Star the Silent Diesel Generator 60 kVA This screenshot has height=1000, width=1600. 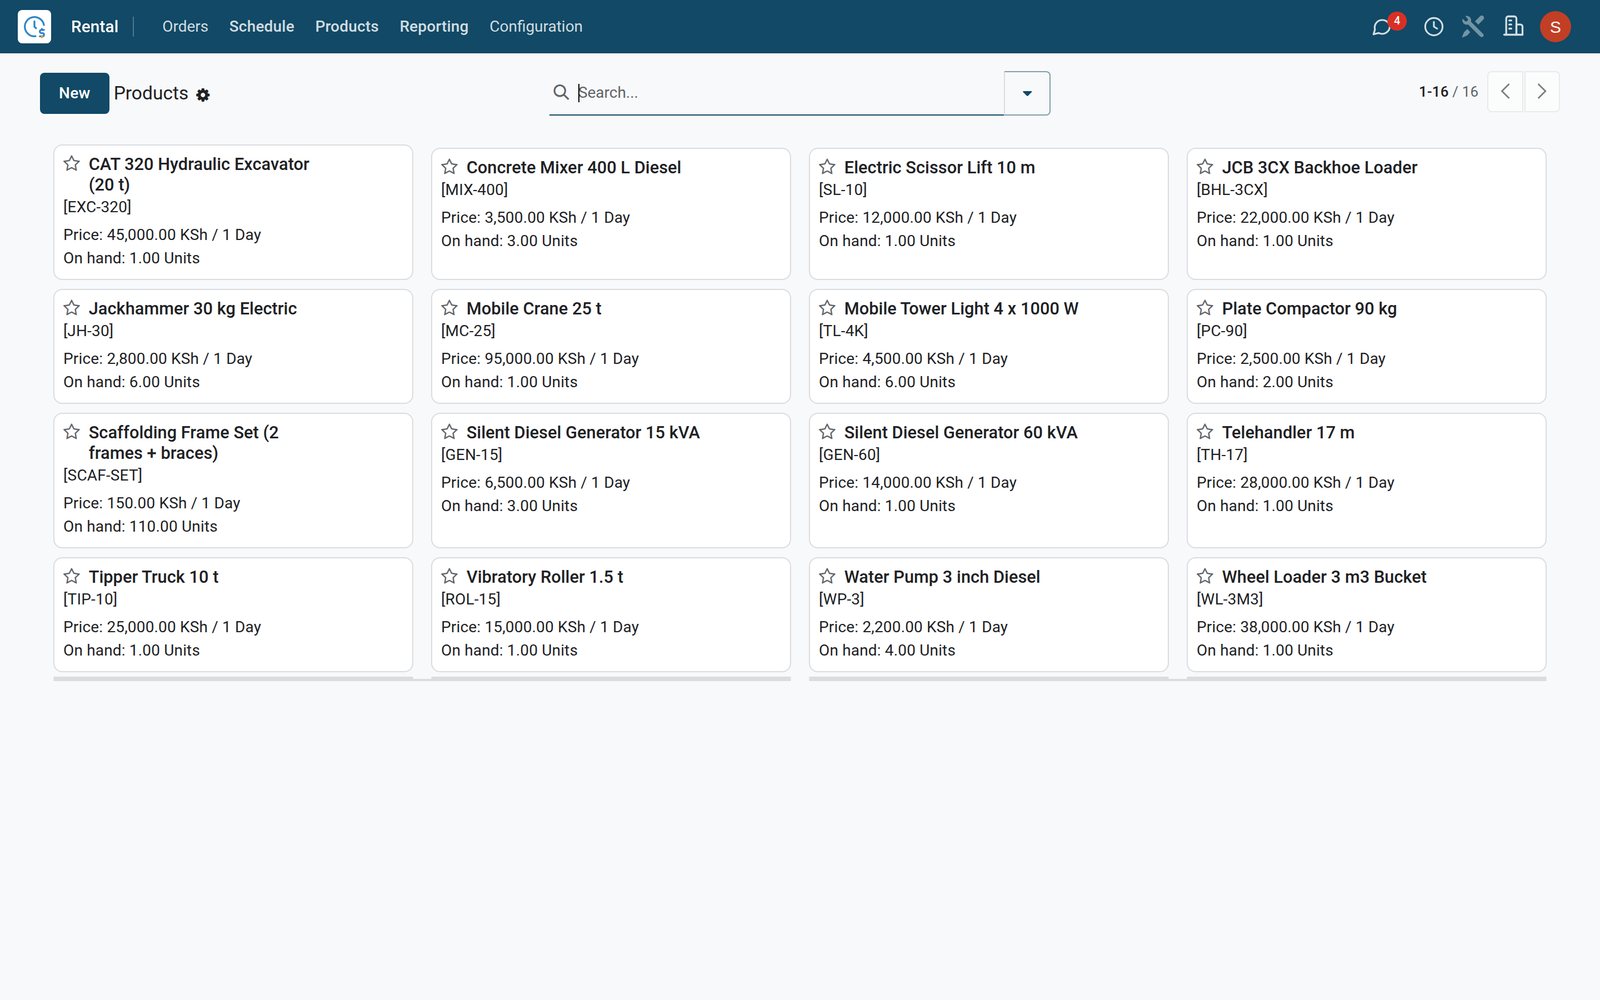[x=827, y=432]
